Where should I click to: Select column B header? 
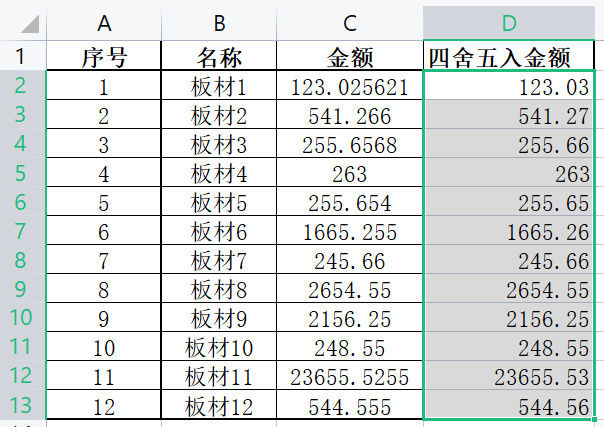point(219,23)
